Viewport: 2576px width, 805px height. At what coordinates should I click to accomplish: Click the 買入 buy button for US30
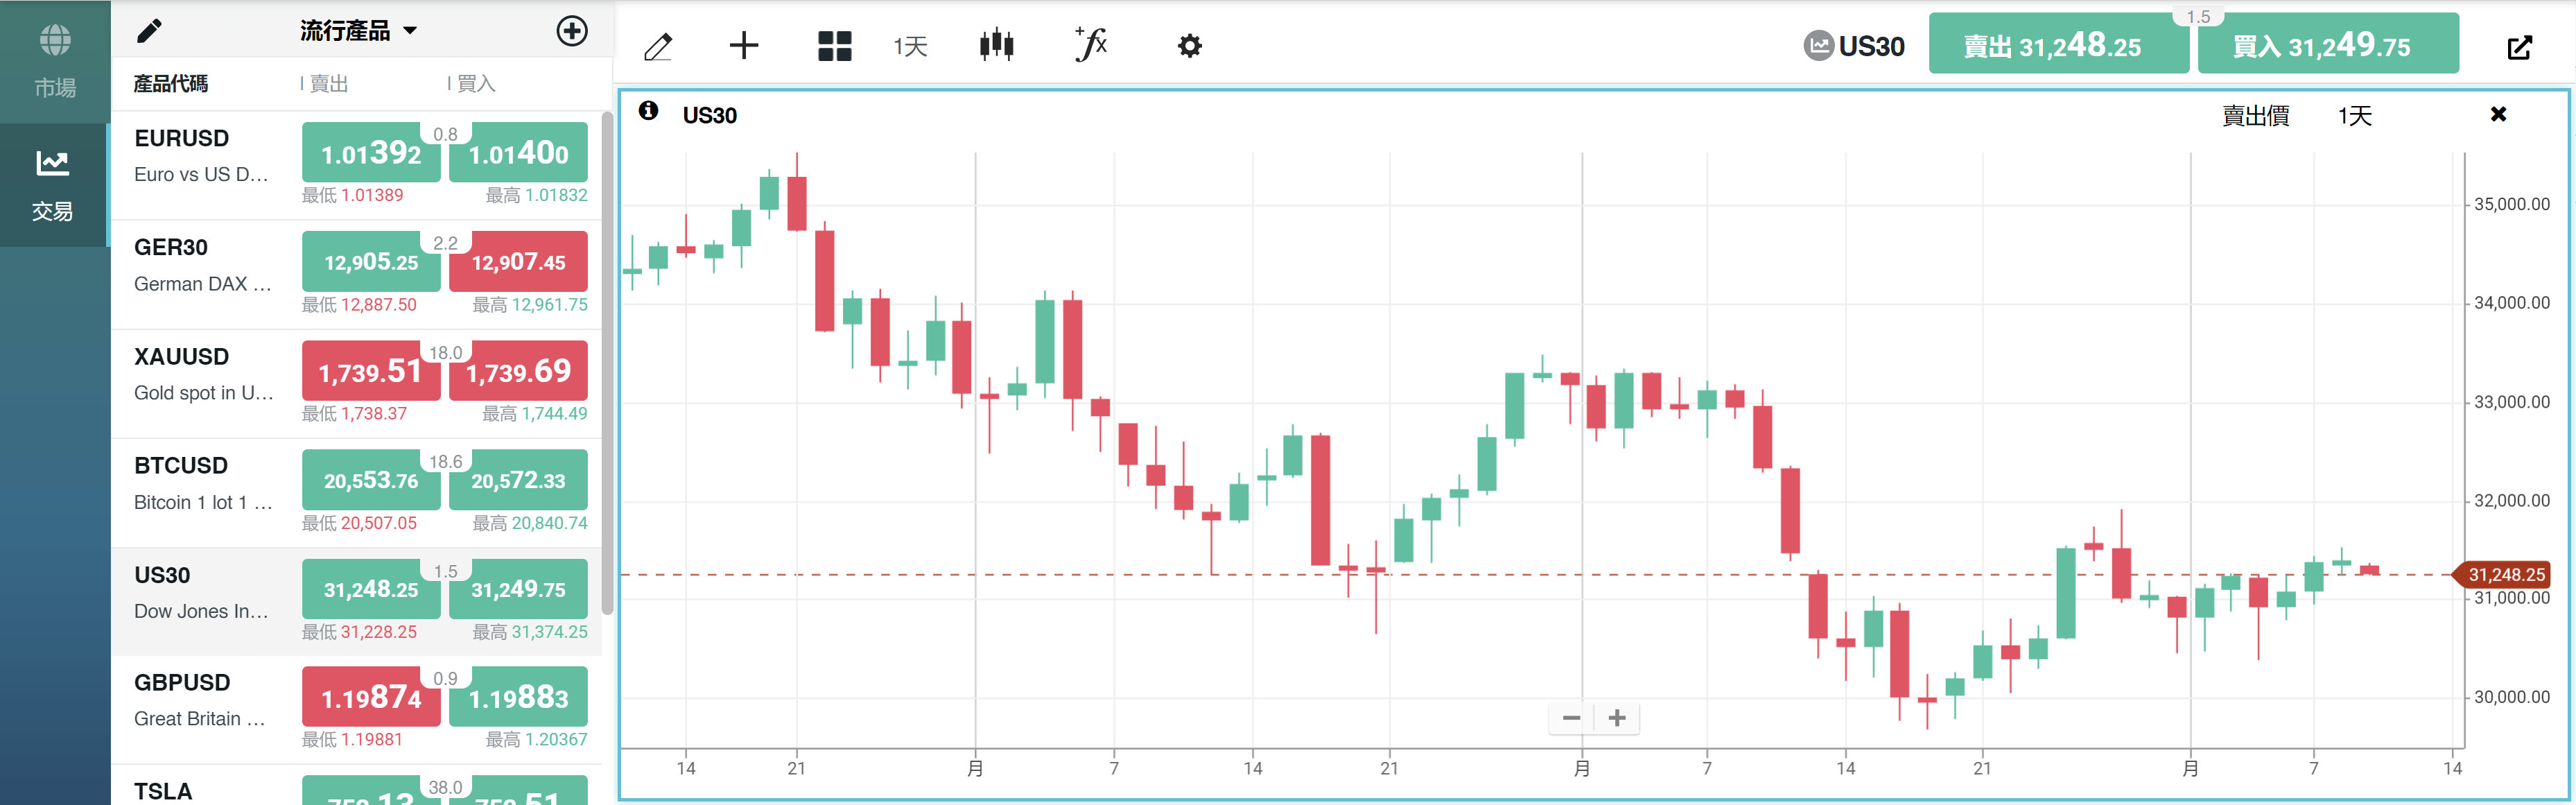[2327, 45]
